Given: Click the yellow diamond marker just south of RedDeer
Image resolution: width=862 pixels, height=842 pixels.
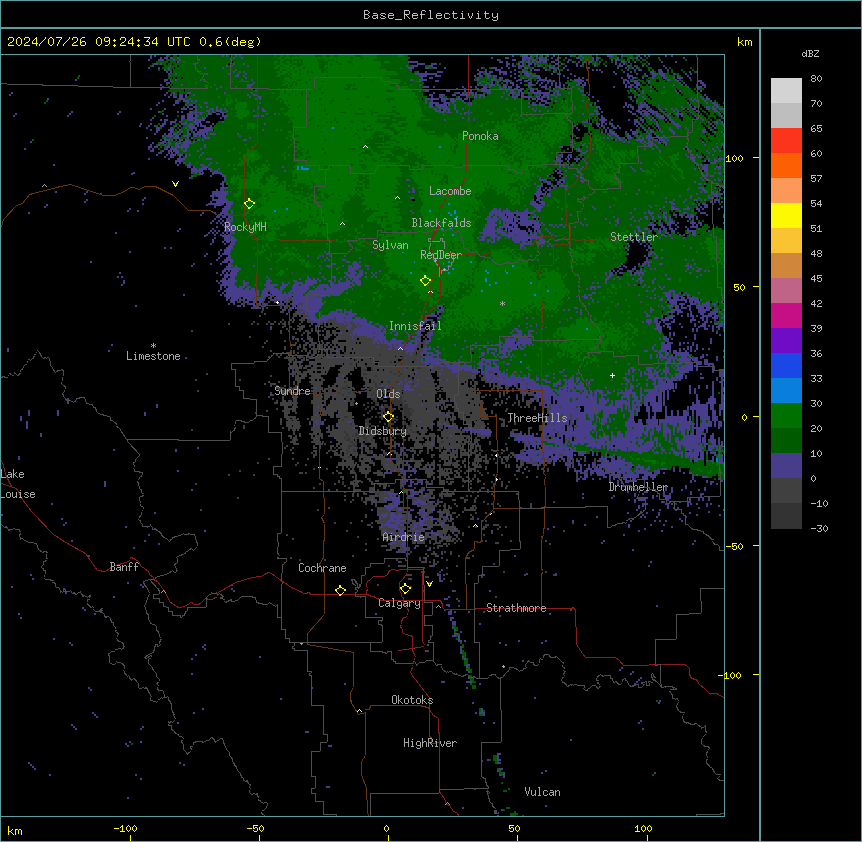Looking at the screenshot, I should pos(425,281).
